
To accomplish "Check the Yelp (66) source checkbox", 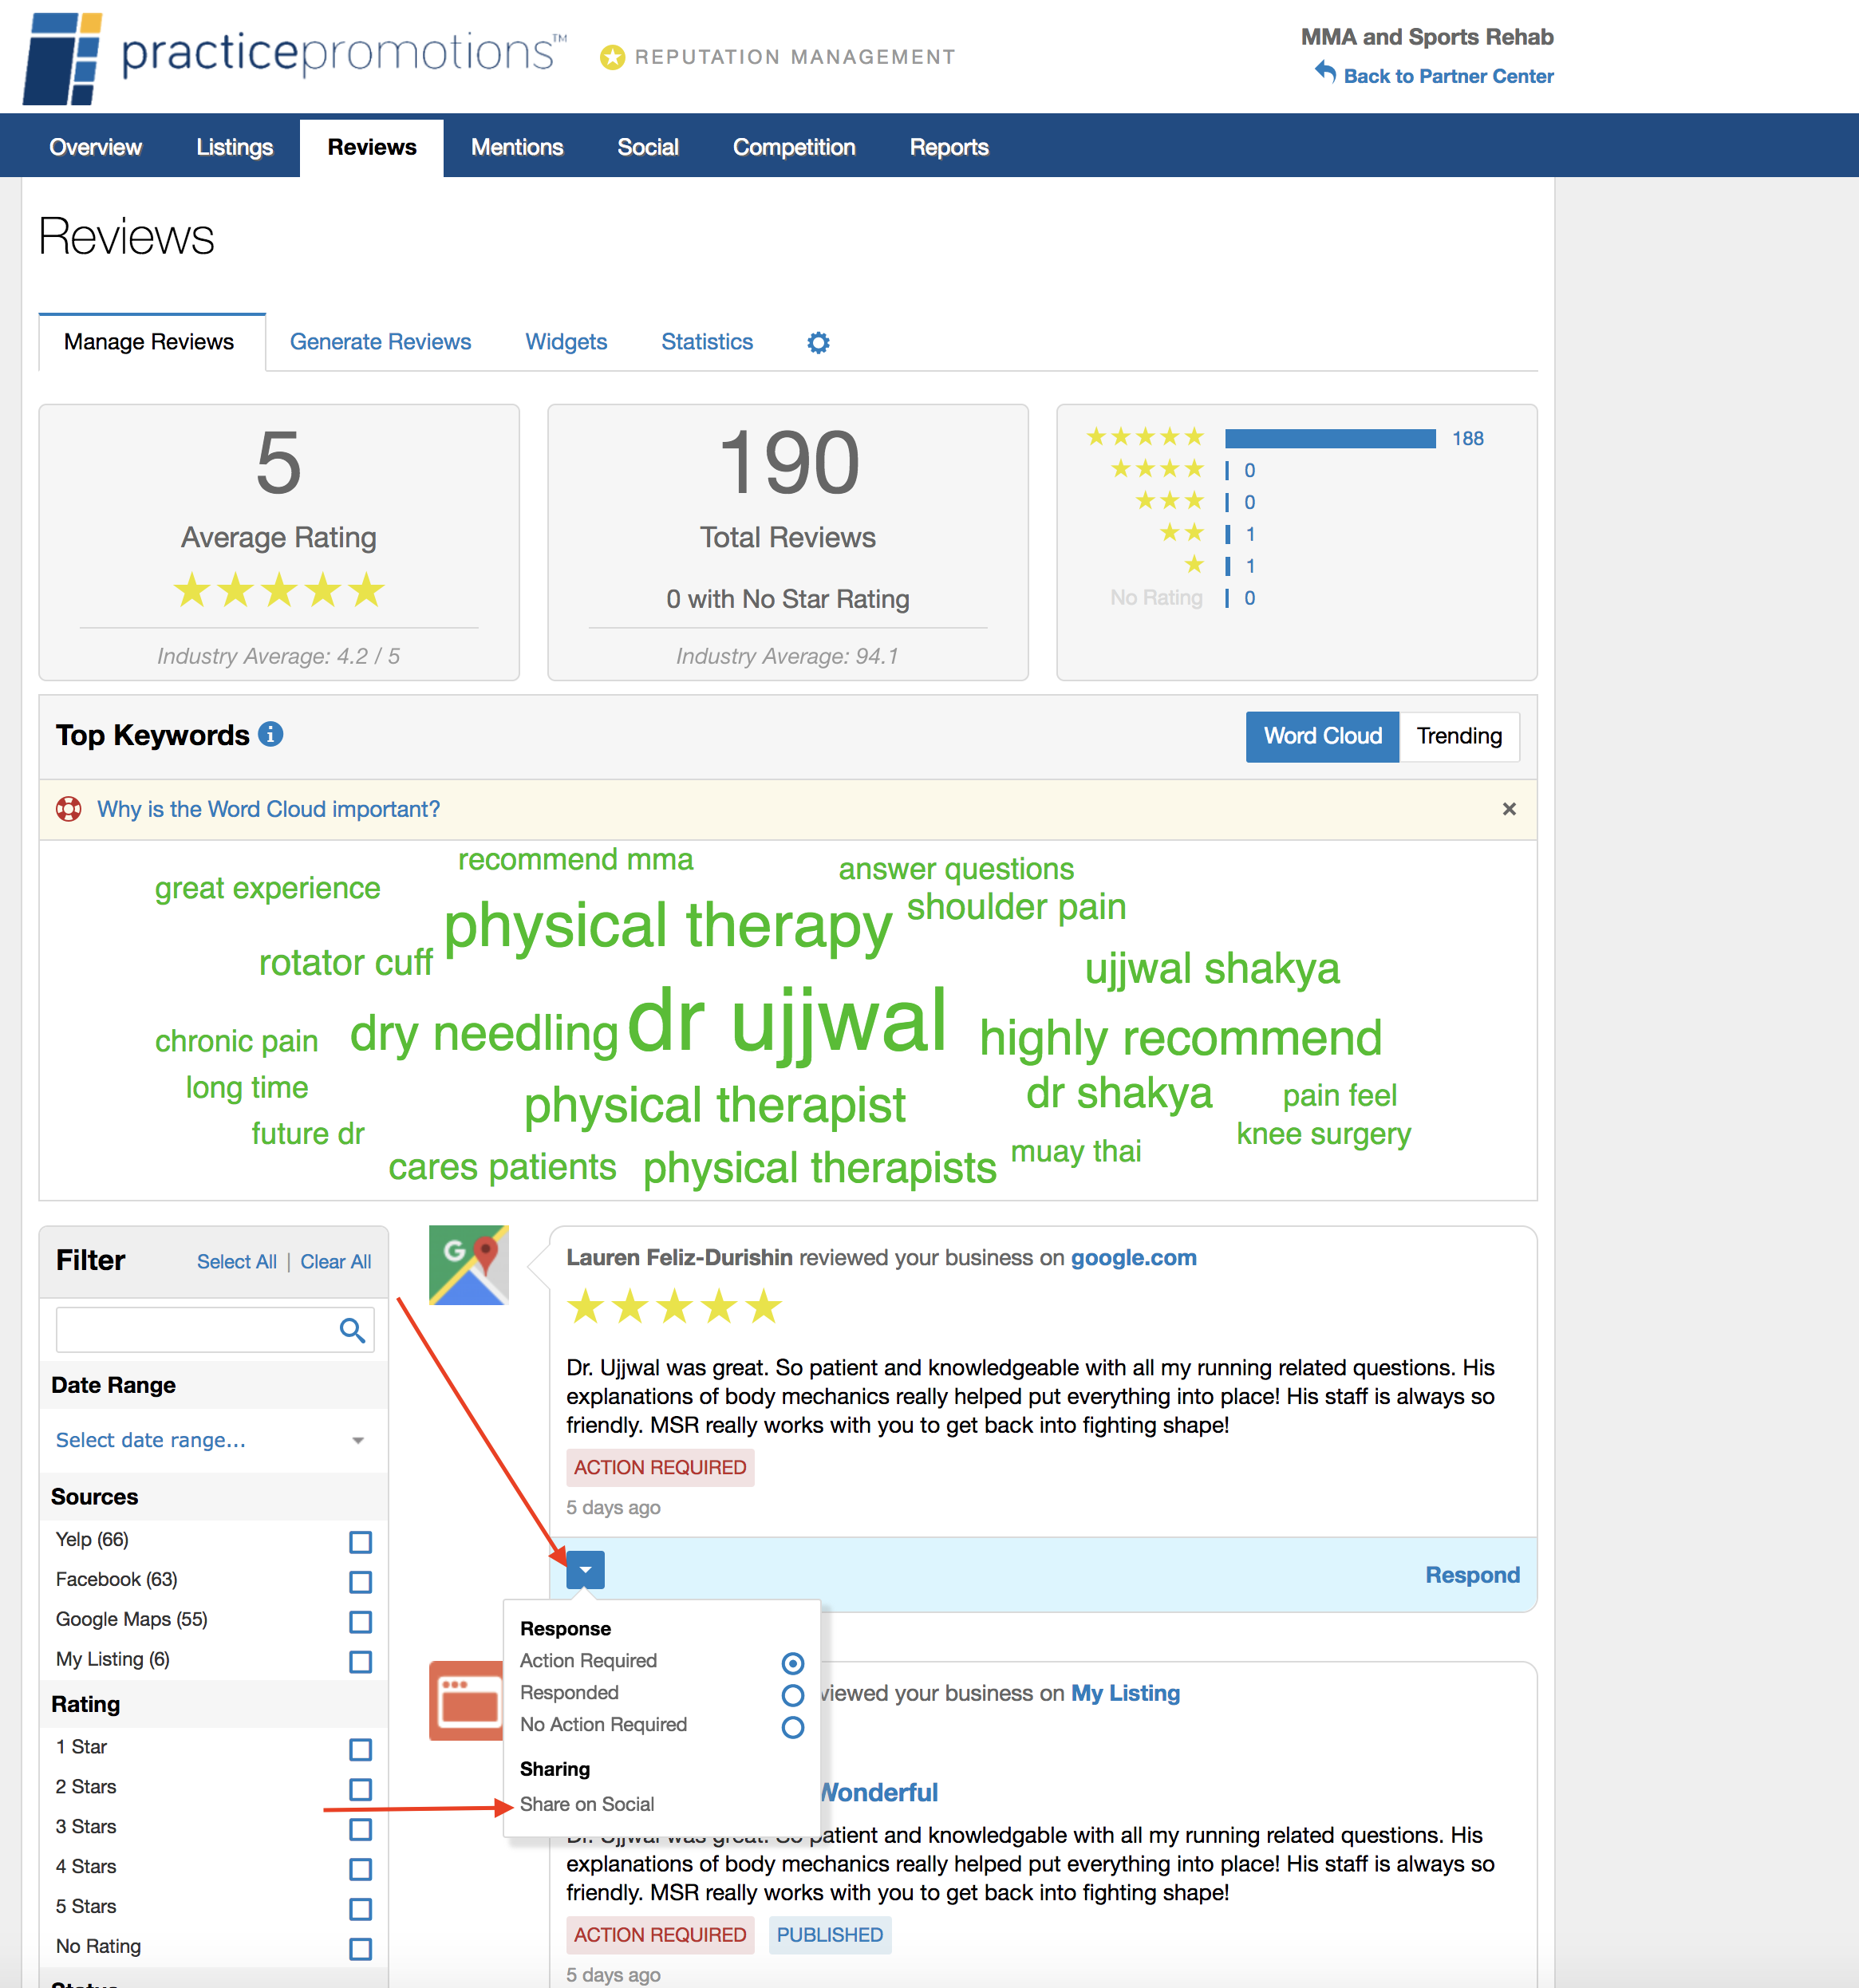I will 360,1542.
